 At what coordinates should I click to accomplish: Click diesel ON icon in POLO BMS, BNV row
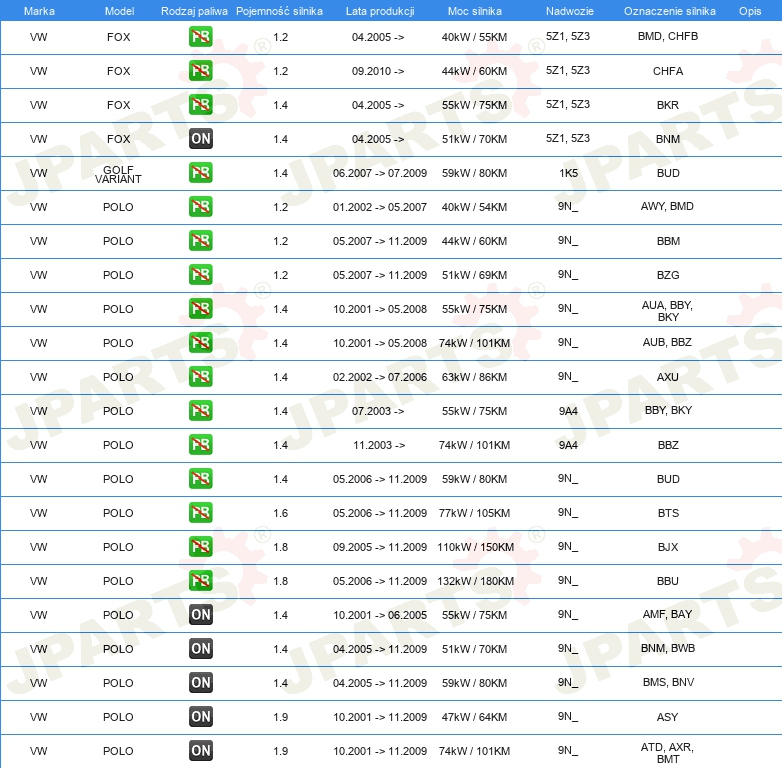pos(200,682)
